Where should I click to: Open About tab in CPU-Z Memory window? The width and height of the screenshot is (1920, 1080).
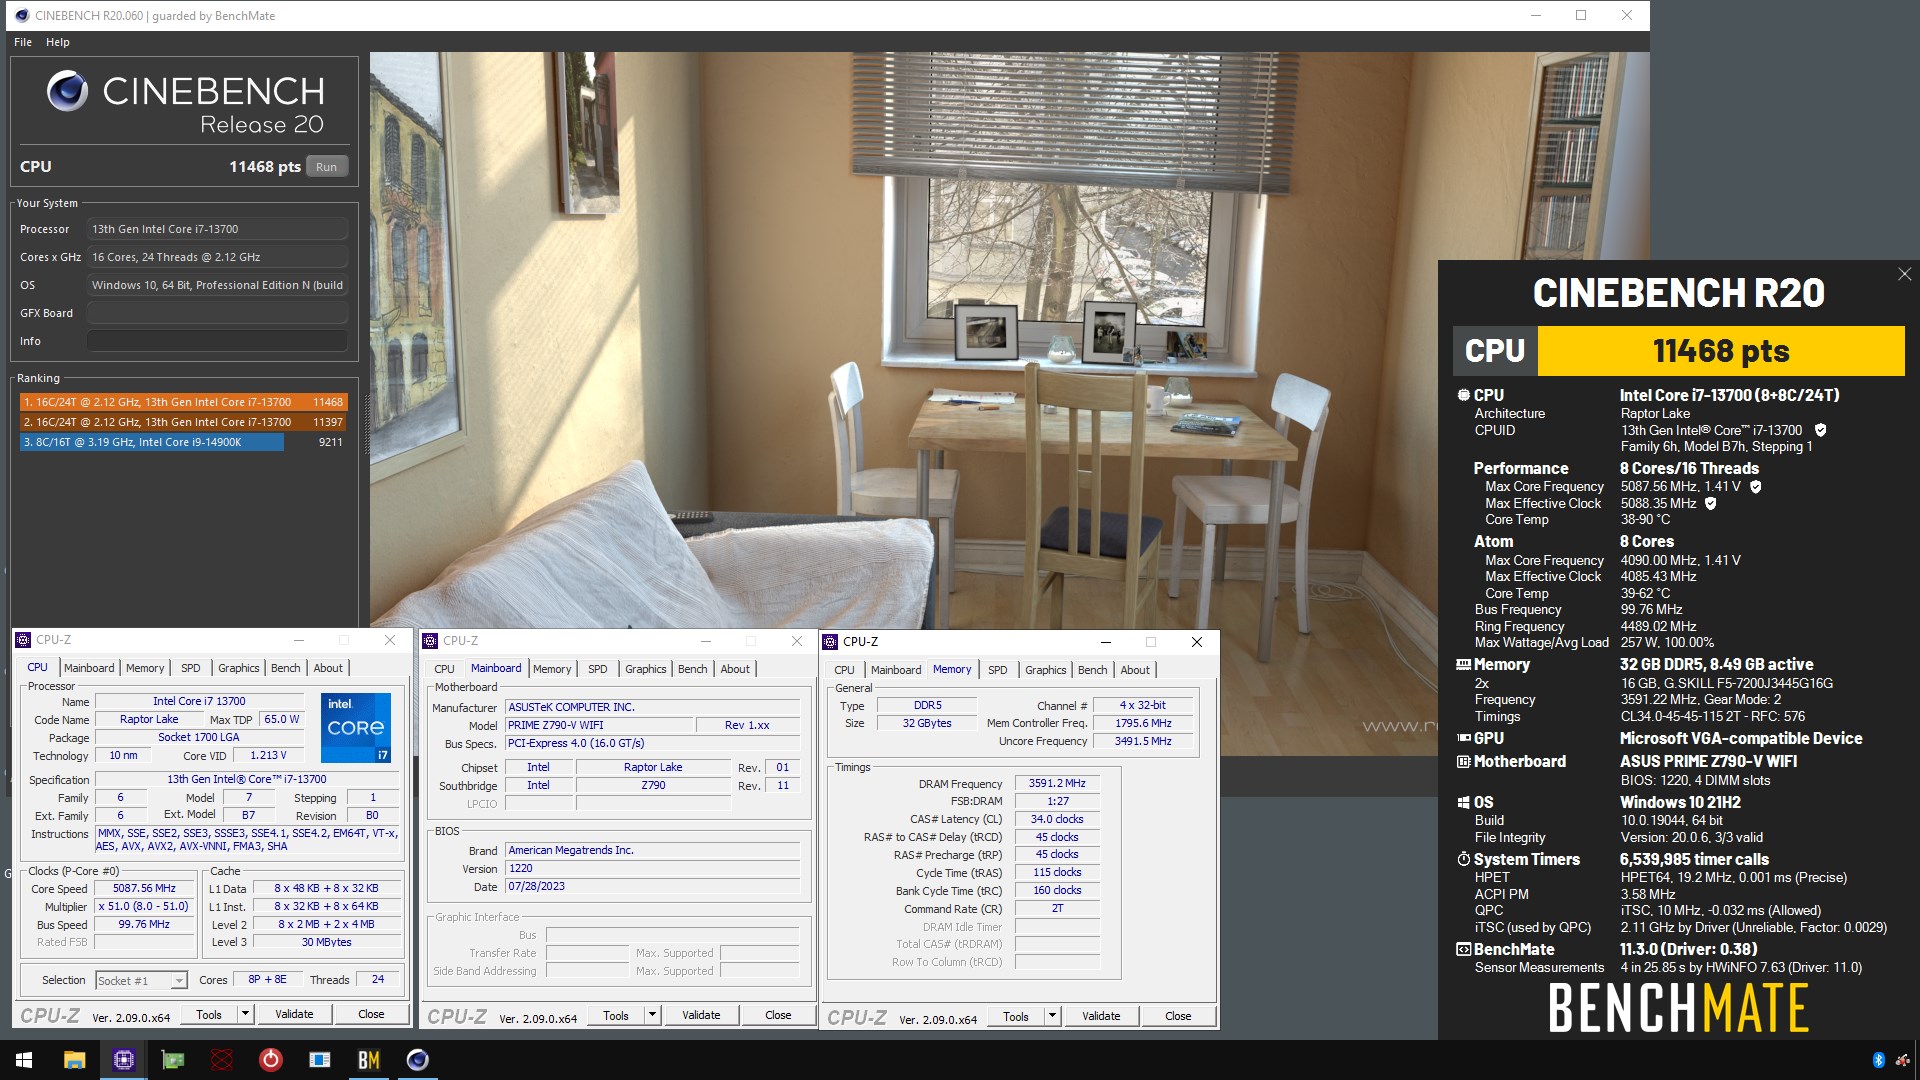click(x=1135, y=670)
